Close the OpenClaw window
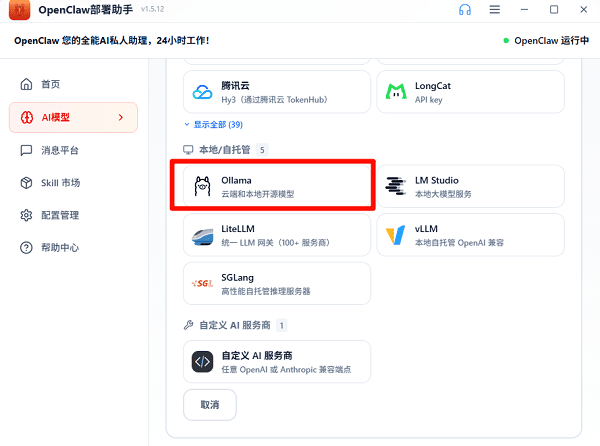The height and width of the screenshot is (446, 600). click(x=584, y=10)
